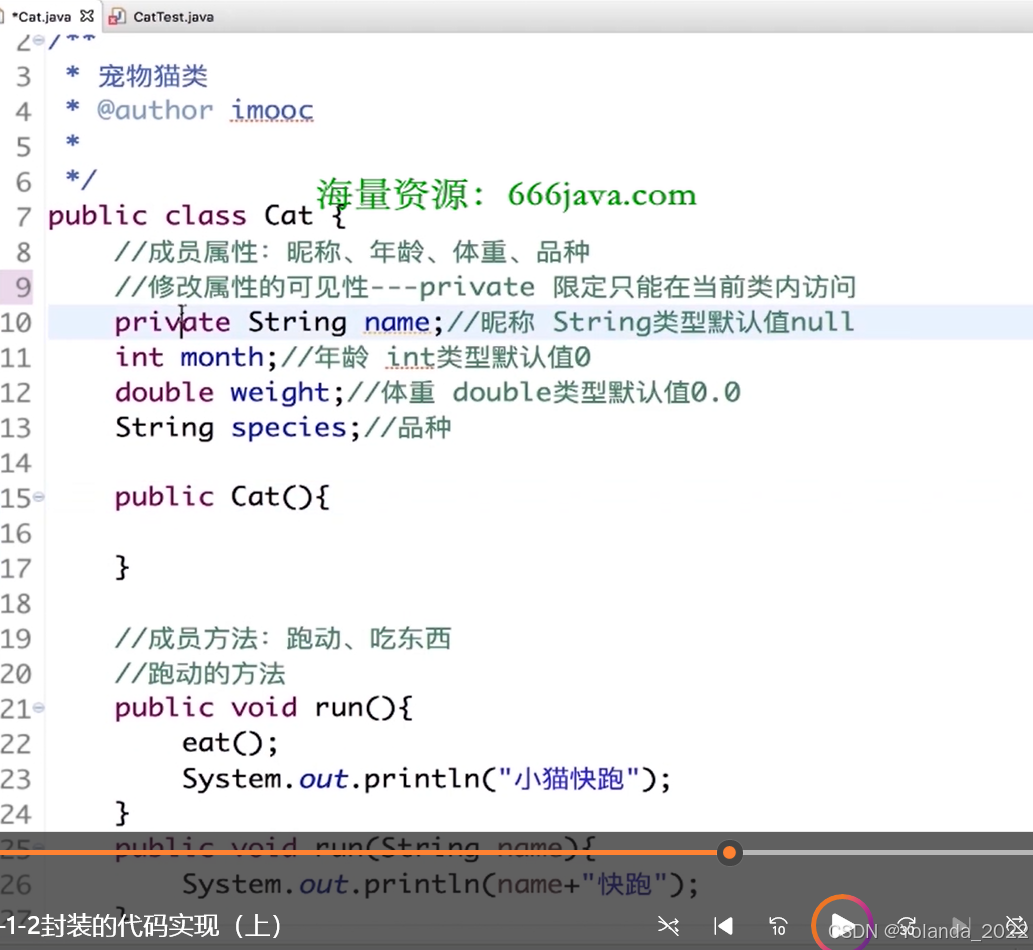1033x950 pixels.
Task: Click line number 9 in gutter
Action: [23, 287]
